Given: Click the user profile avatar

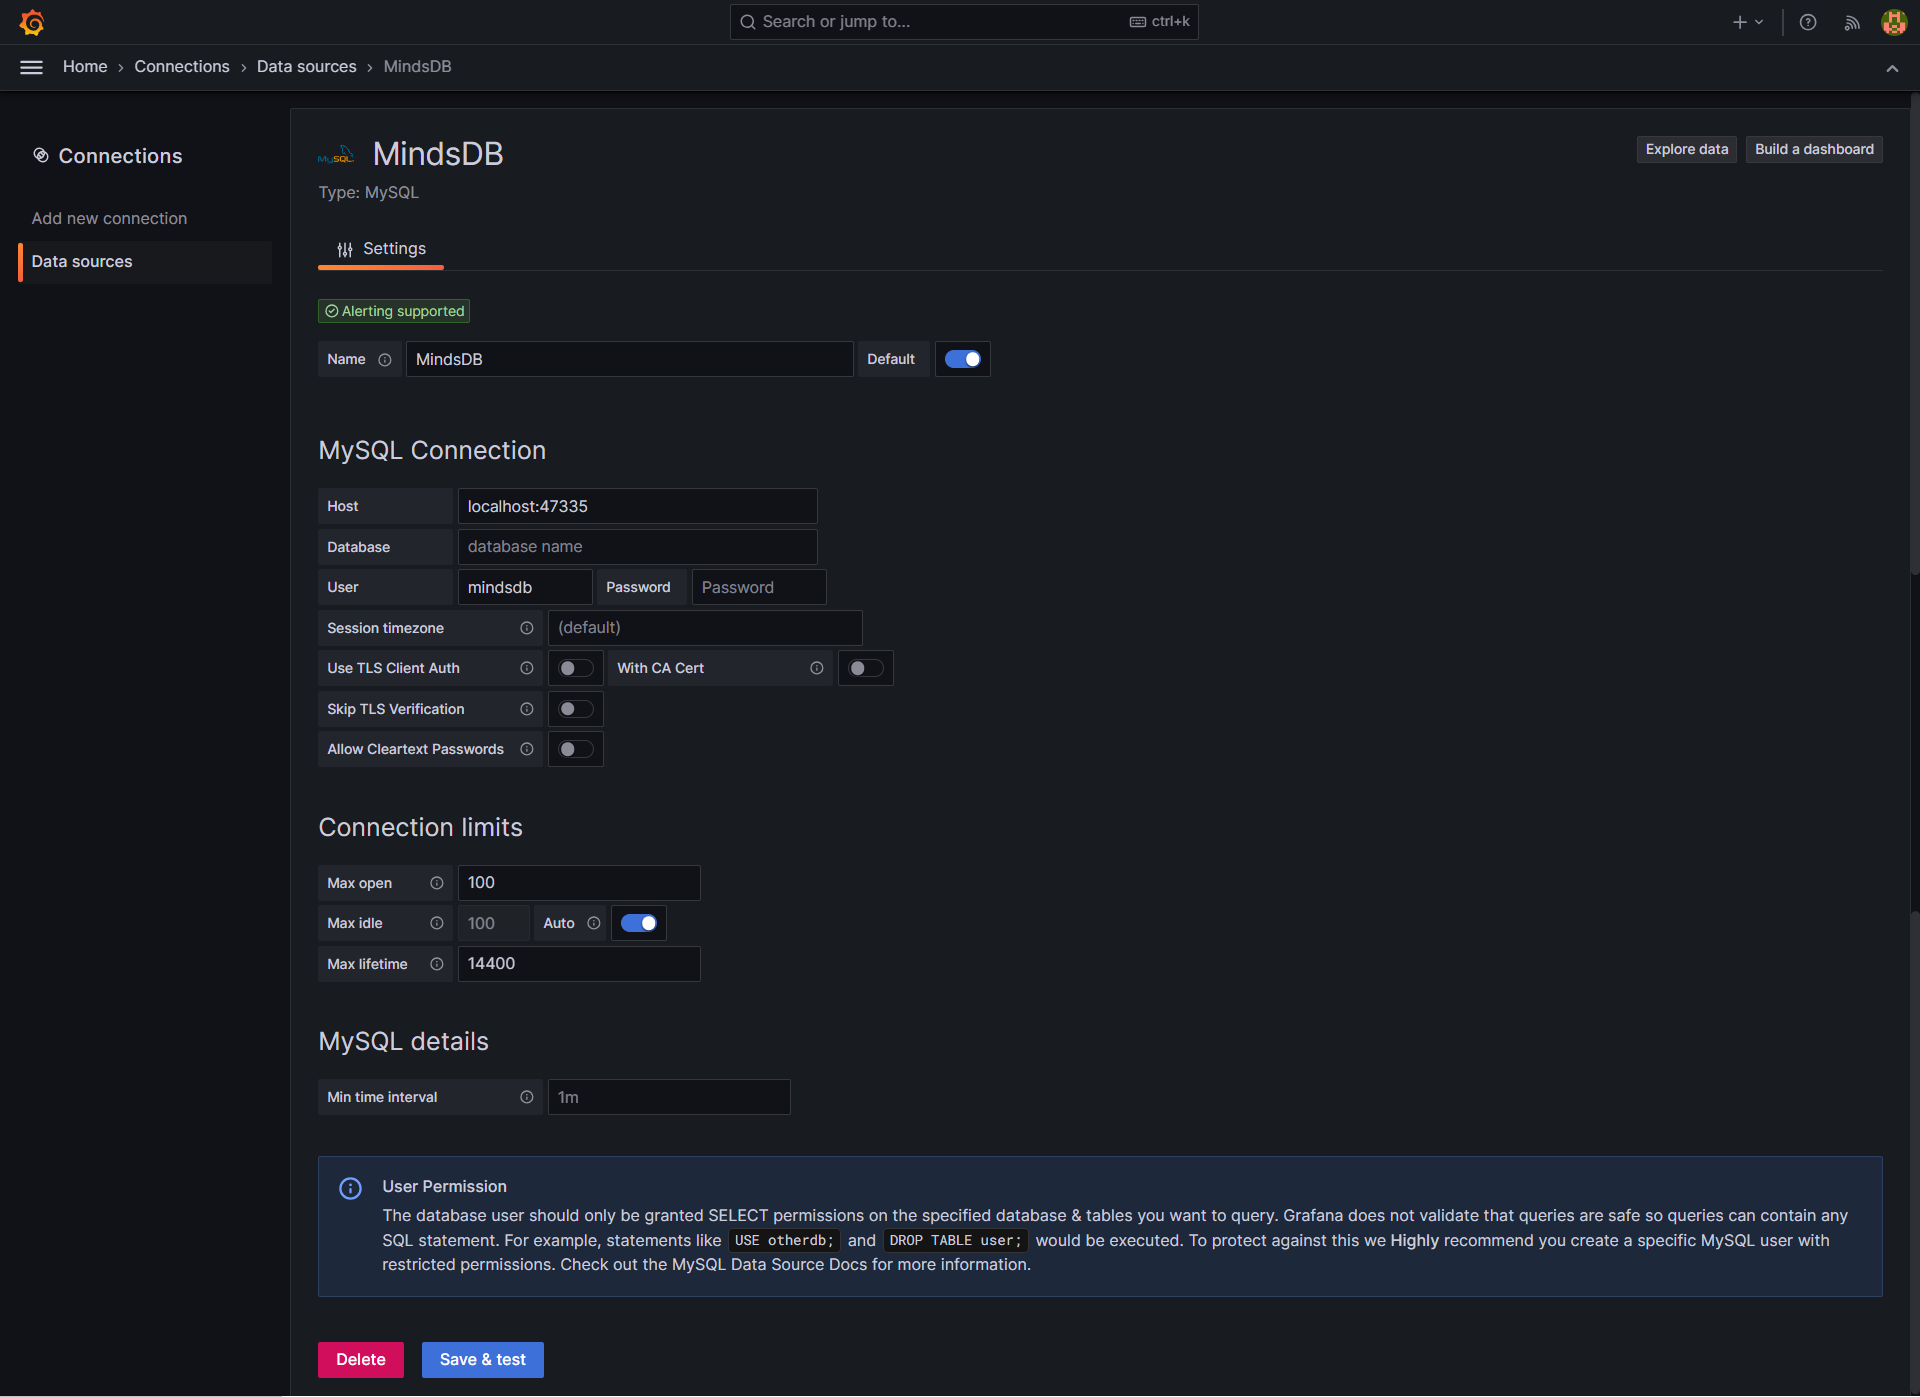Looking at the screenshot, I should pos(1893,22).
